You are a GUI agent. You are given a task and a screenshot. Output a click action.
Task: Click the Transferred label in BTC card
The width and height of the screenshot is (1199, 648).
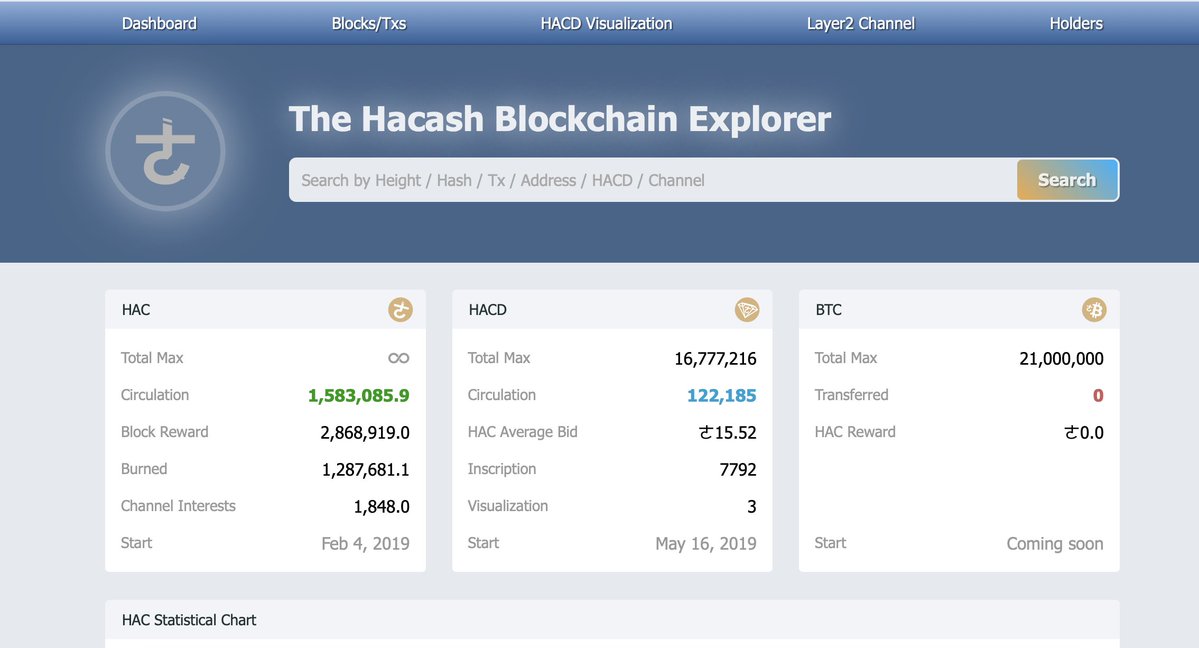(851, 395)
